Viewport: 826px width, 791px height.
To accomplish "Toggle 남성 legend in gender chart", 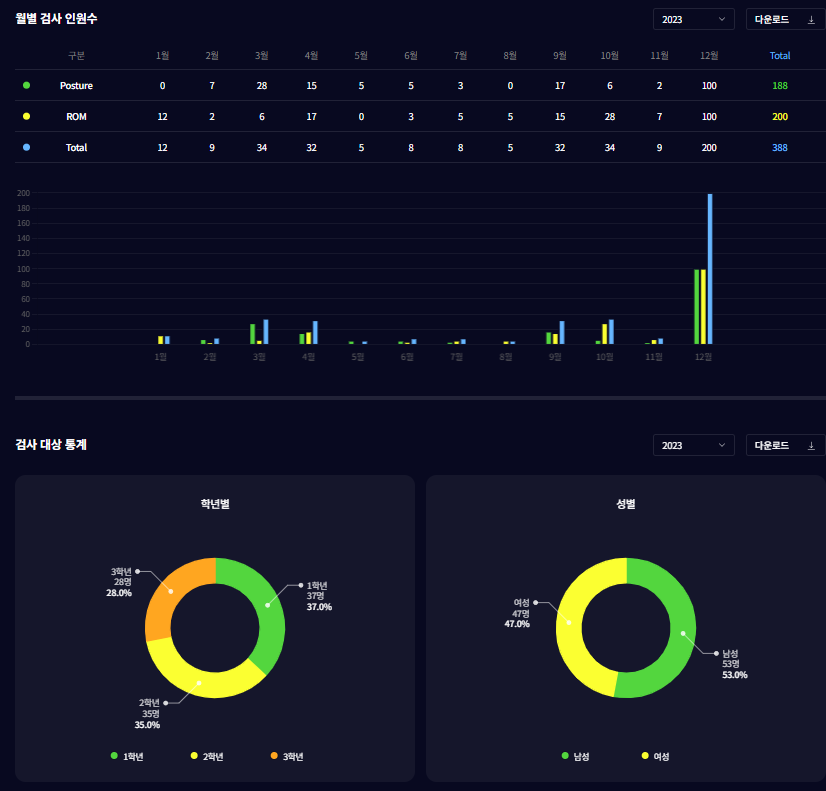I will pos(575,756).
